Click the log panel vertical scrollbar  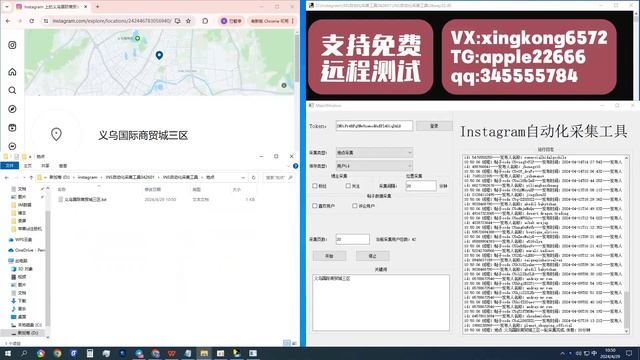(x=627, y=310)
